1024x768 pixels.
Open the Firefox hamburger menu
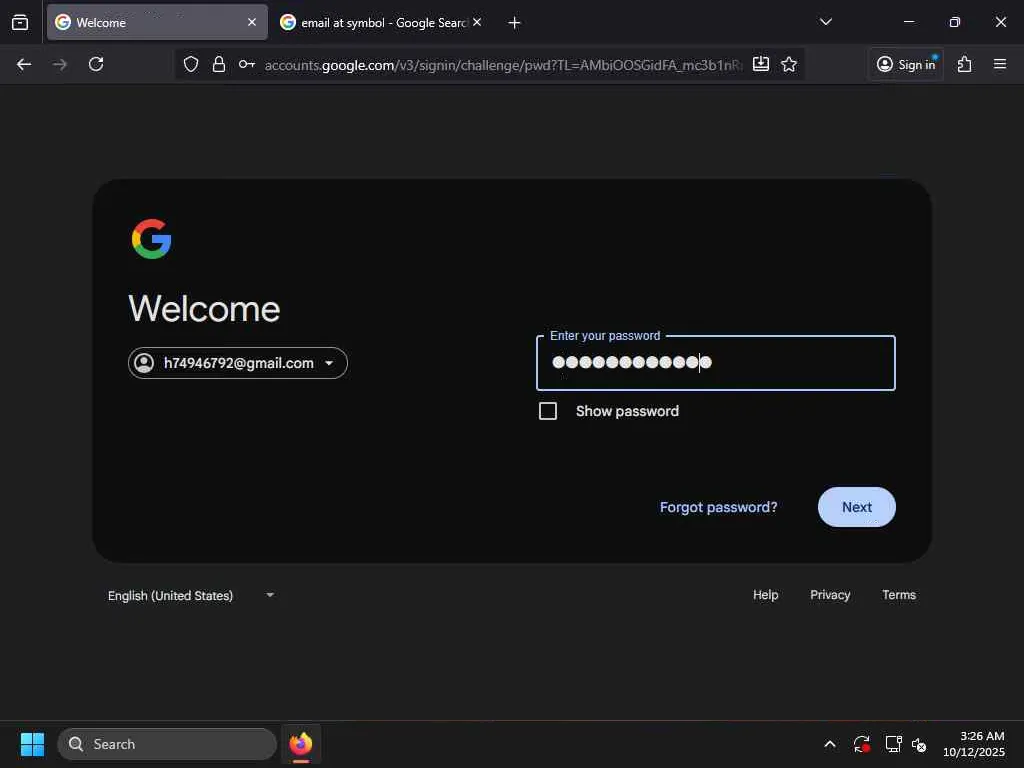[1000, 64]
